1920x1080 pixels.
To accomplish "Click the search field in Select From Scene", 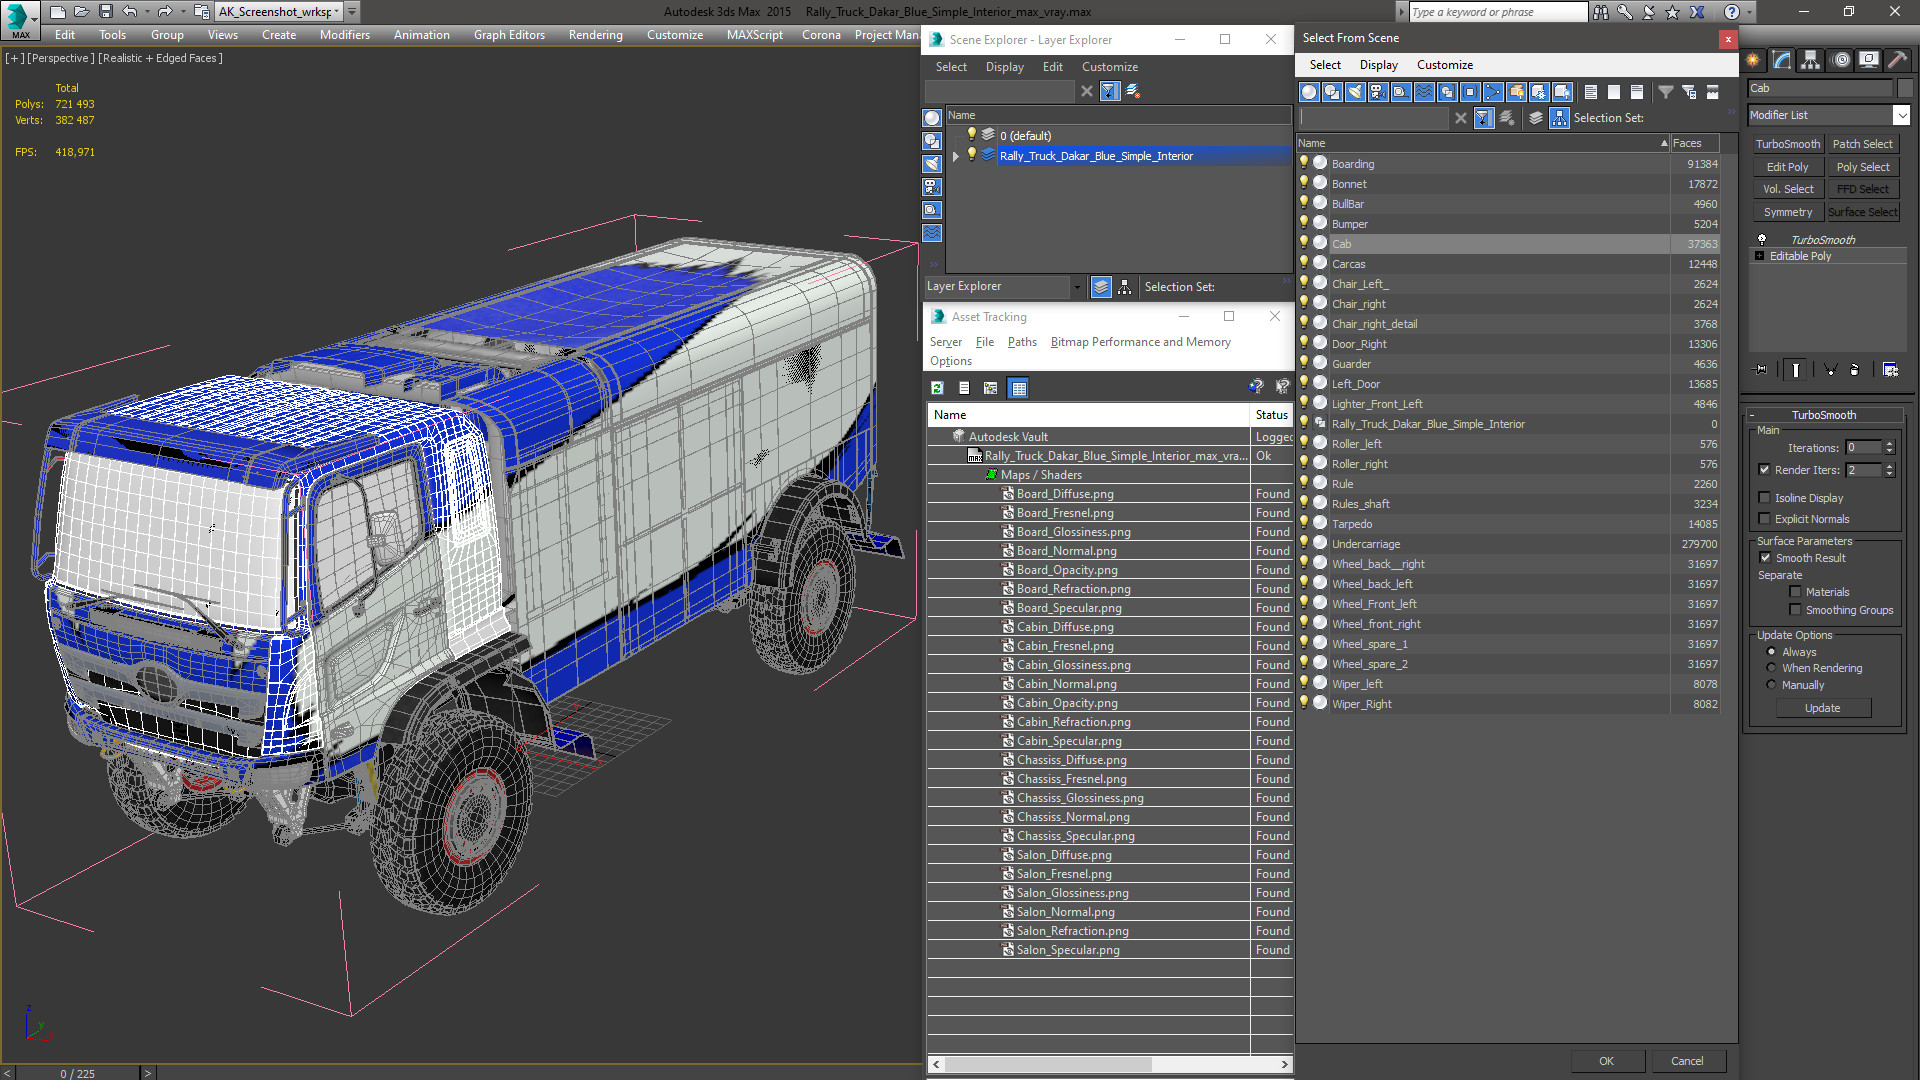I will tap(1373, 118).
